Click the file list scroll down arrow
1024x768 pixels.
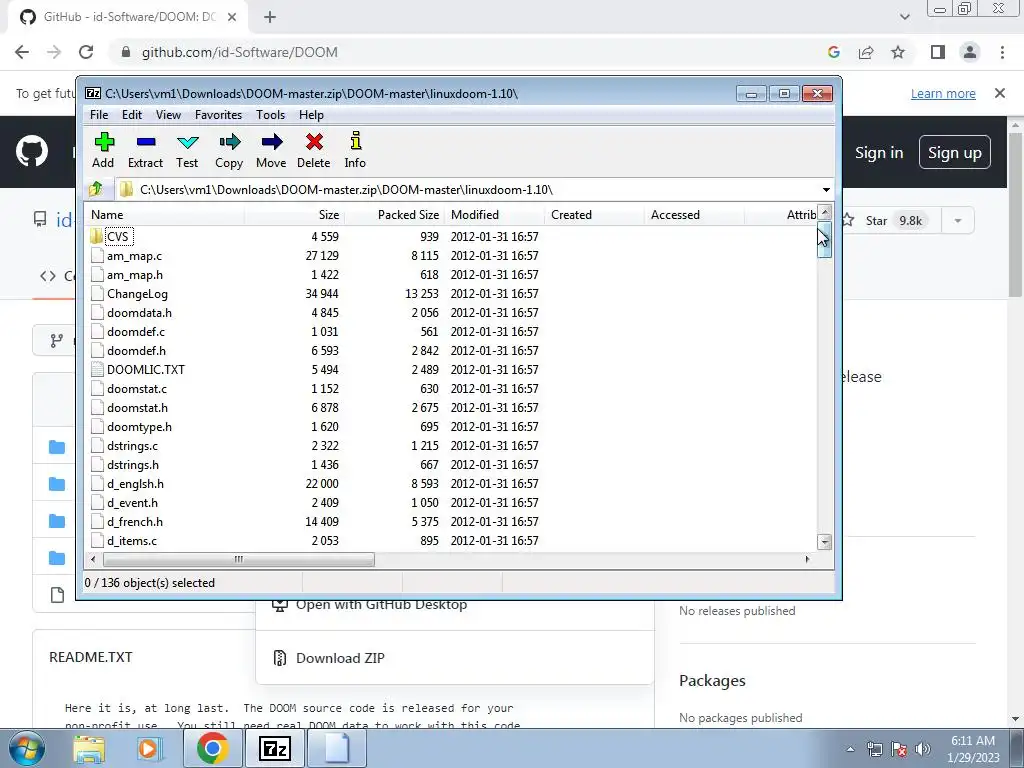[x=825, y=542]
